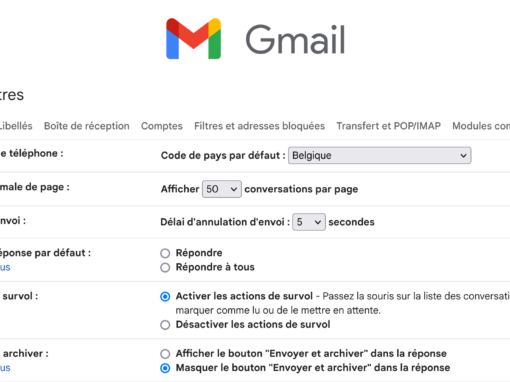
Task: Select the Répondre radio button
Action: [x=165, y=253]
